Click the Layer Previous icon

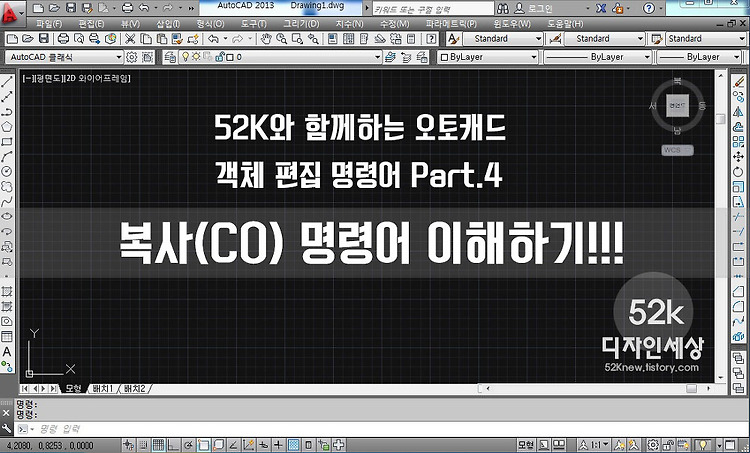tap(406, 57)
